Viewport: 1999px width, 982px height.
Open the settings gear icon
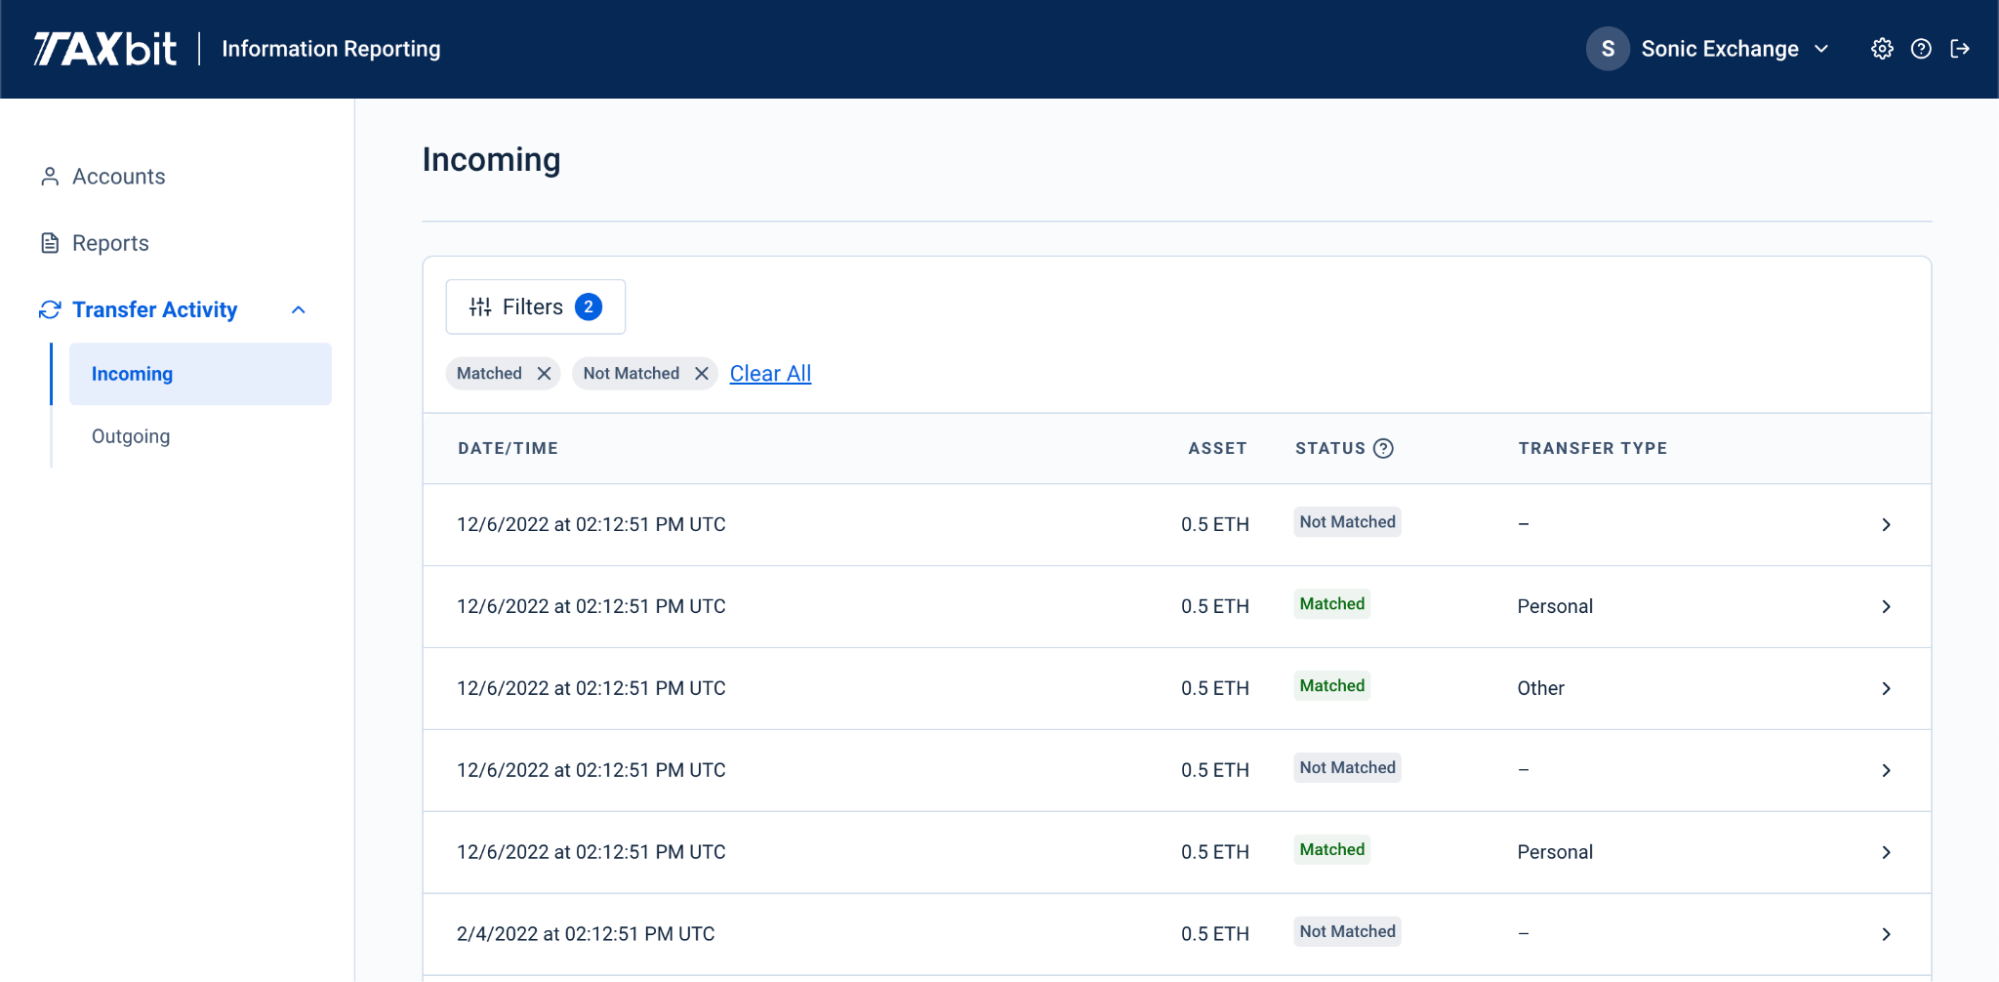click(x=1881, y=49)
